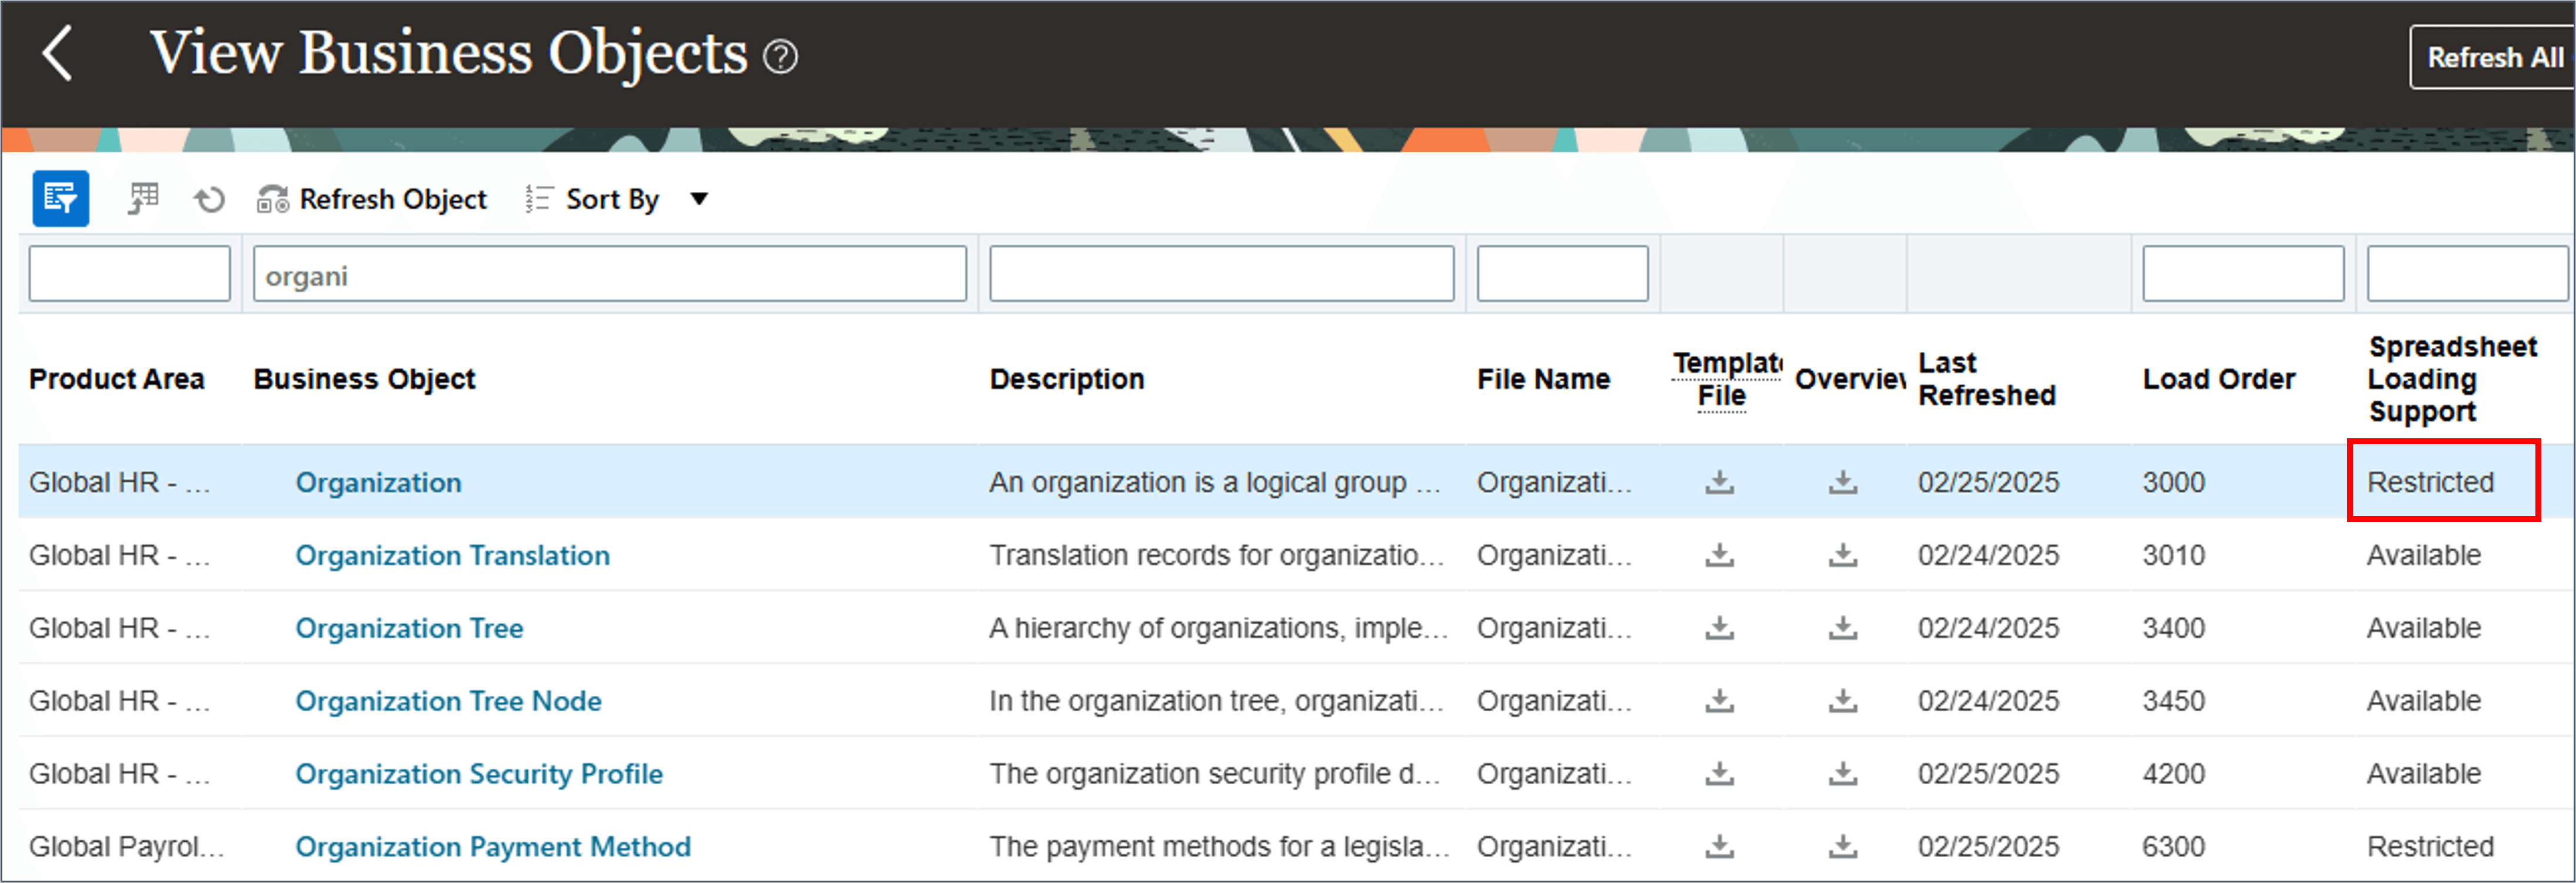Download overview for Organization Security Profile
The height and width of the screenshot is (883, 2576).
(1842, 774)
